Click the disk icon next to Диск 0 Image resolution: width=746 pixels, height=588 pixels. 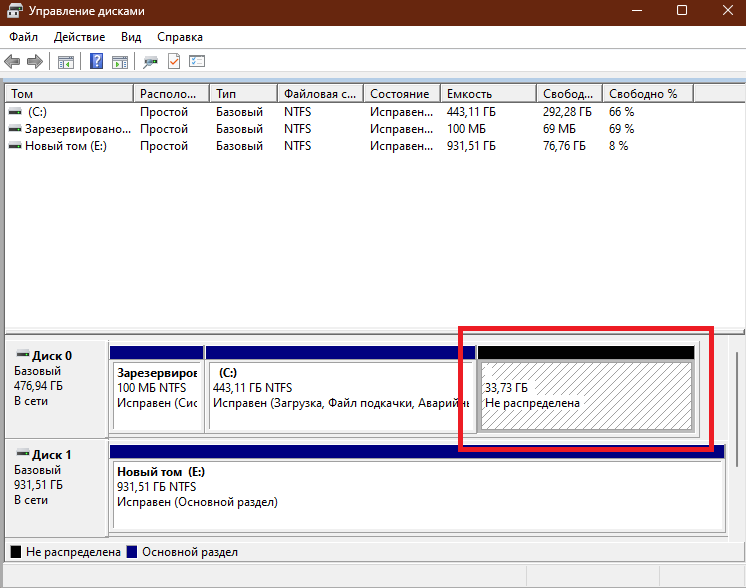23,354
